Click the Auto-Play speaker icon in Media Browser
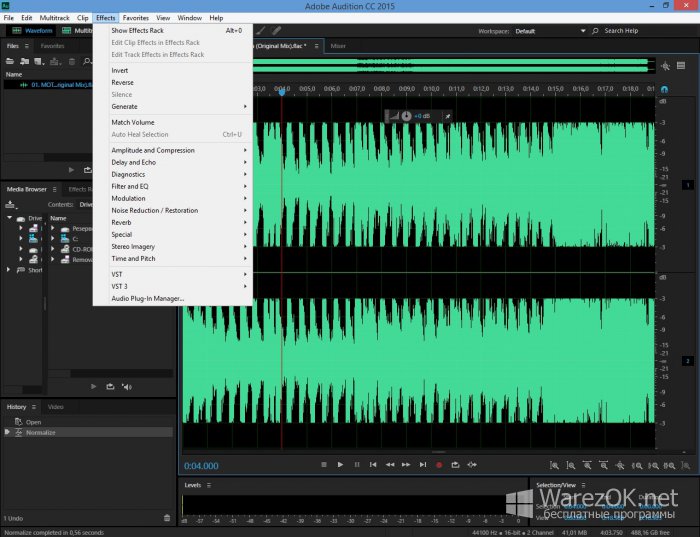Viewport: 700px width, 537px height. (x=127, y=387)
